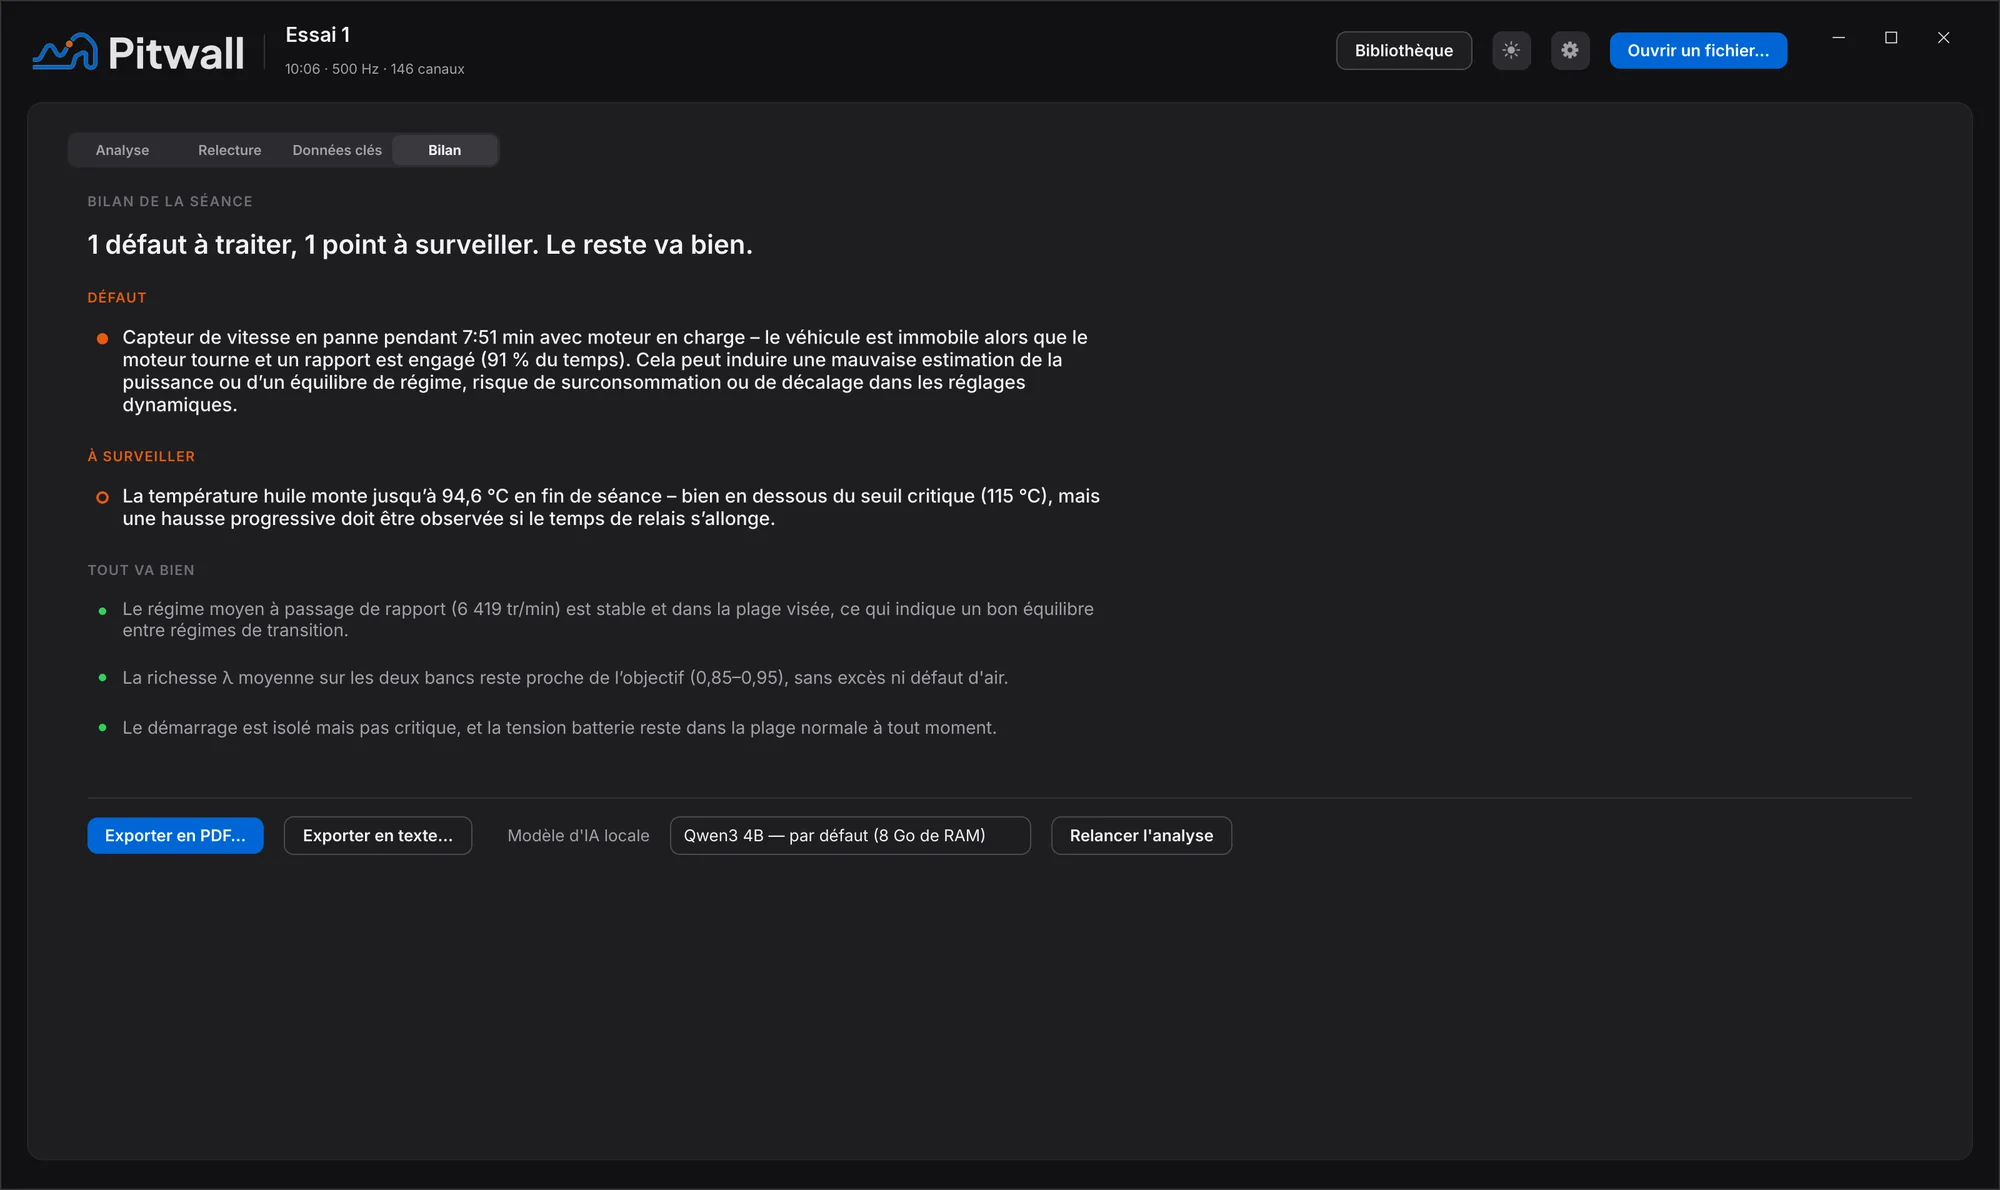Click the 'Capteur de vitesse en panne' finding

[x=604, y=371]
